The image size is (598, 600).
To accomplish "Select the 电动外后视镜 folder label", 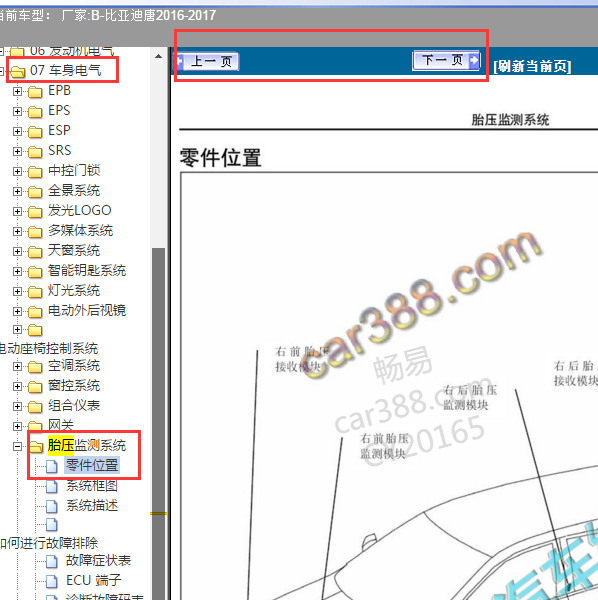I will point(87,310).
